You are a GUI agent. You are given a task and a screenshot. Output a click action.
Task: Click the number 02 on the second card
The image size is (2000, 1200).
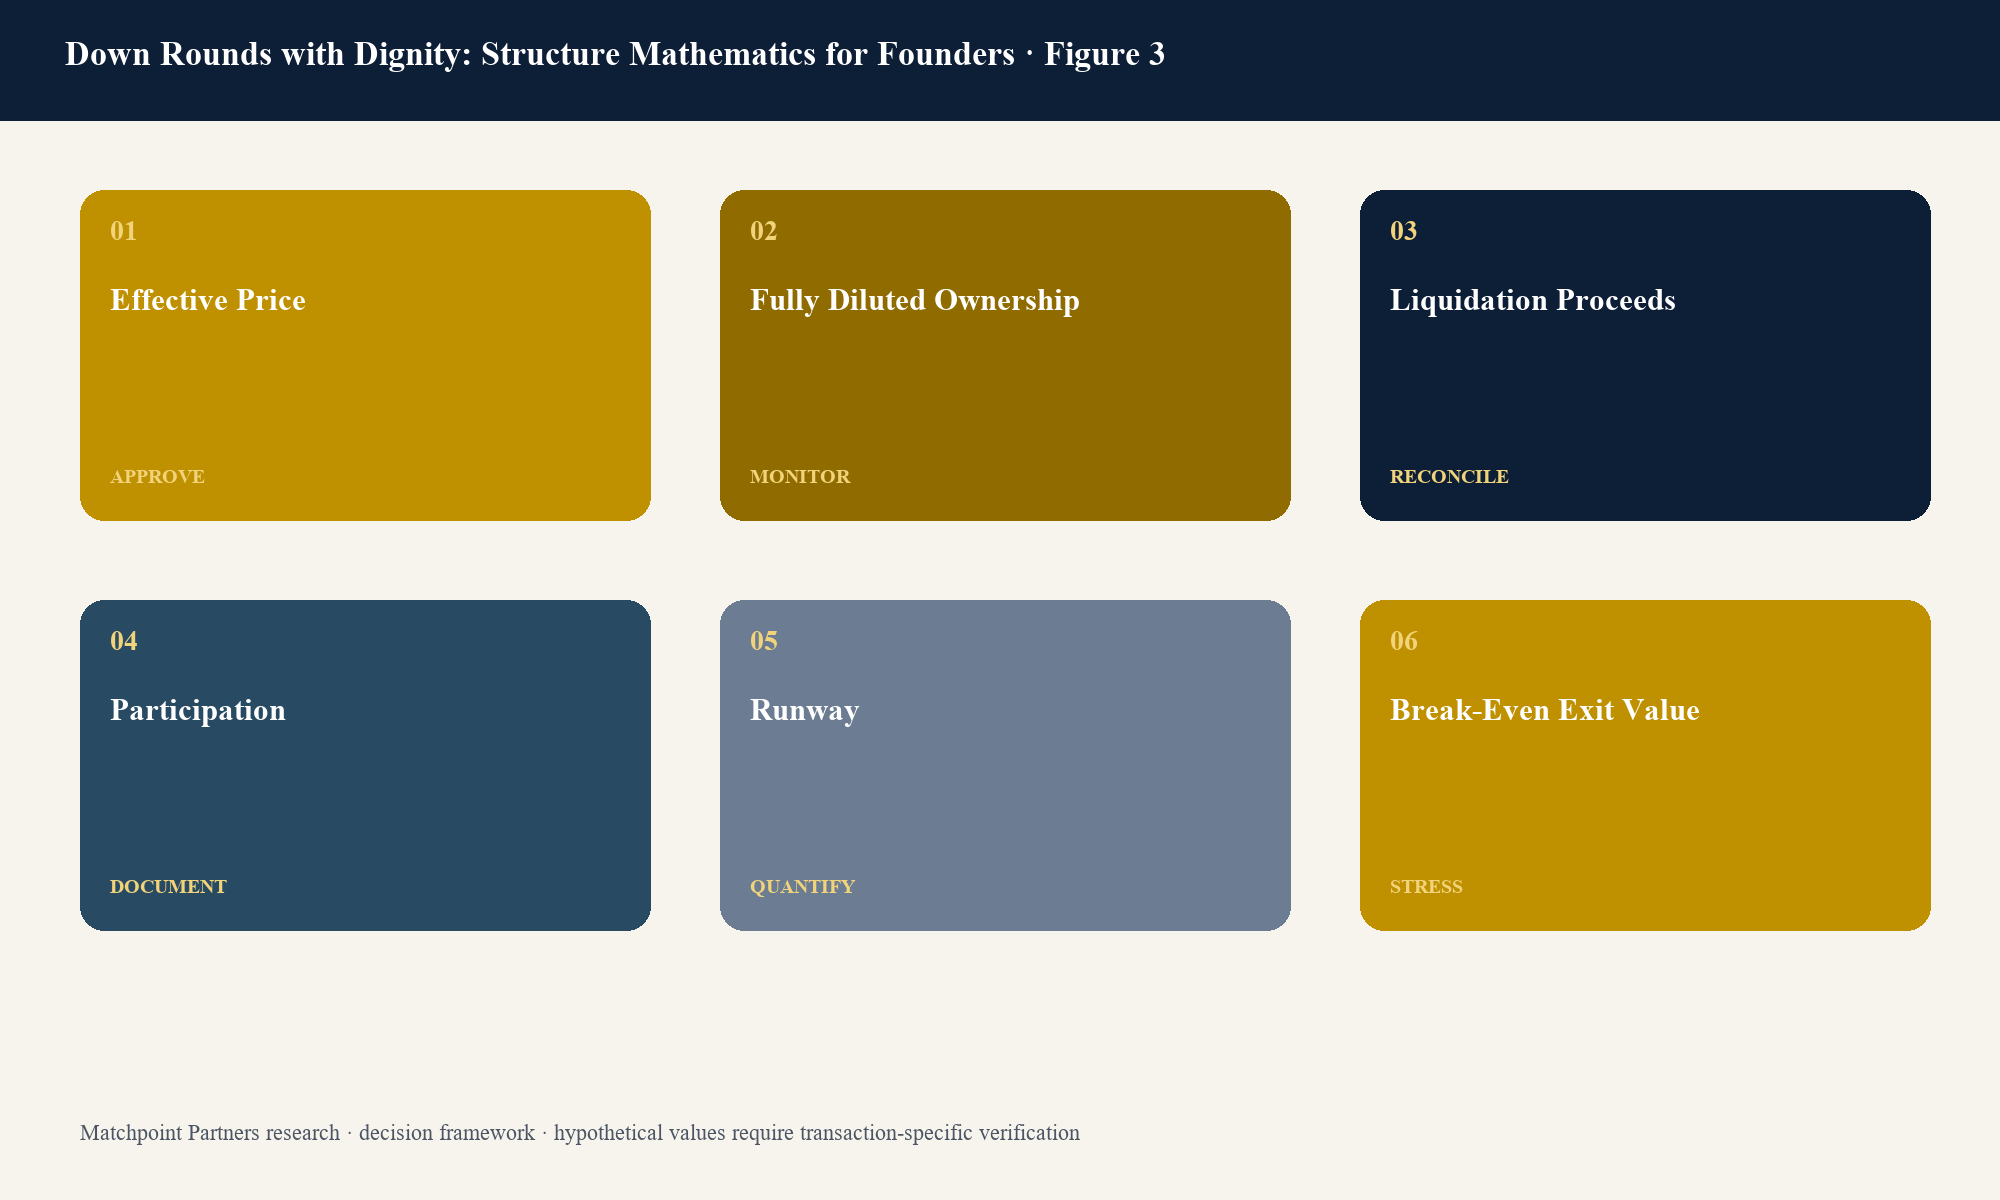pyautogui.click(x=763, y=231)
